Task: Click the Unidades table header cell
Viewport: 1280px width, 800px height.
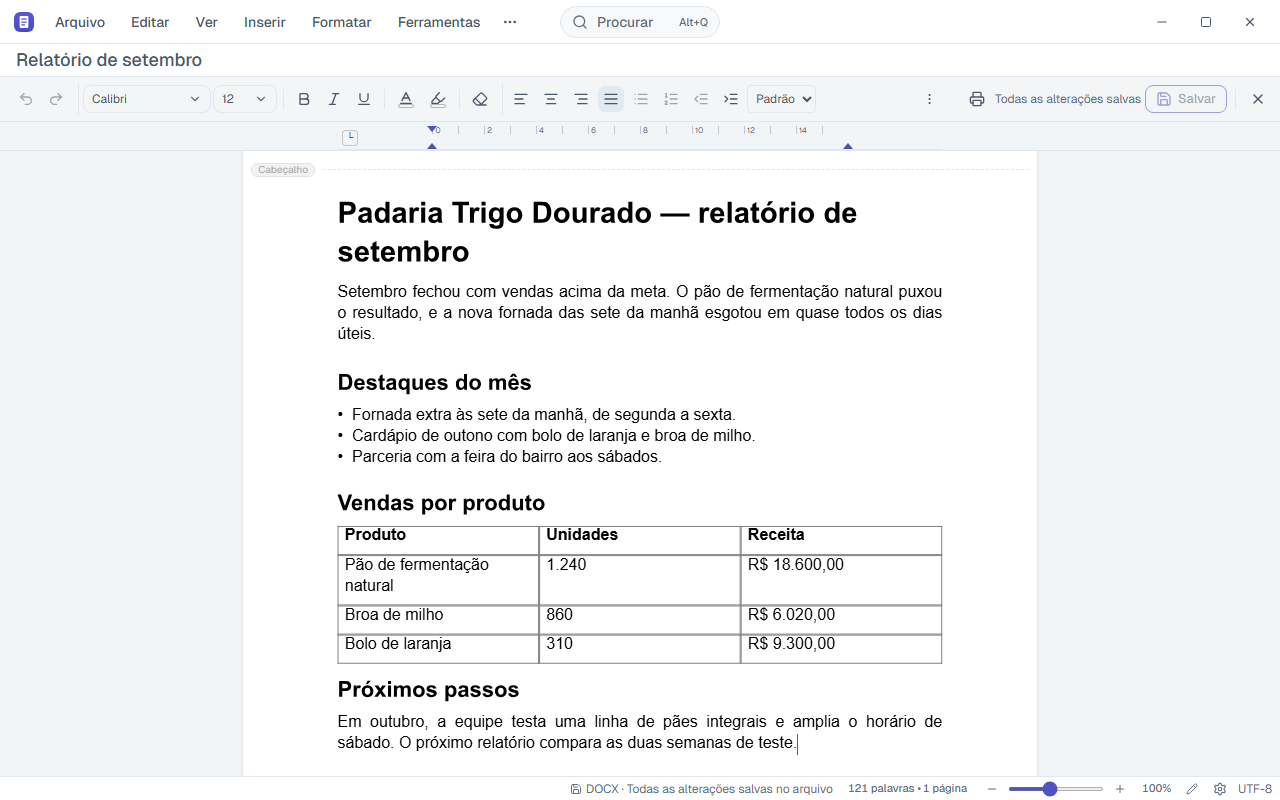Action: pyautogui.click(x=640, y=540)
